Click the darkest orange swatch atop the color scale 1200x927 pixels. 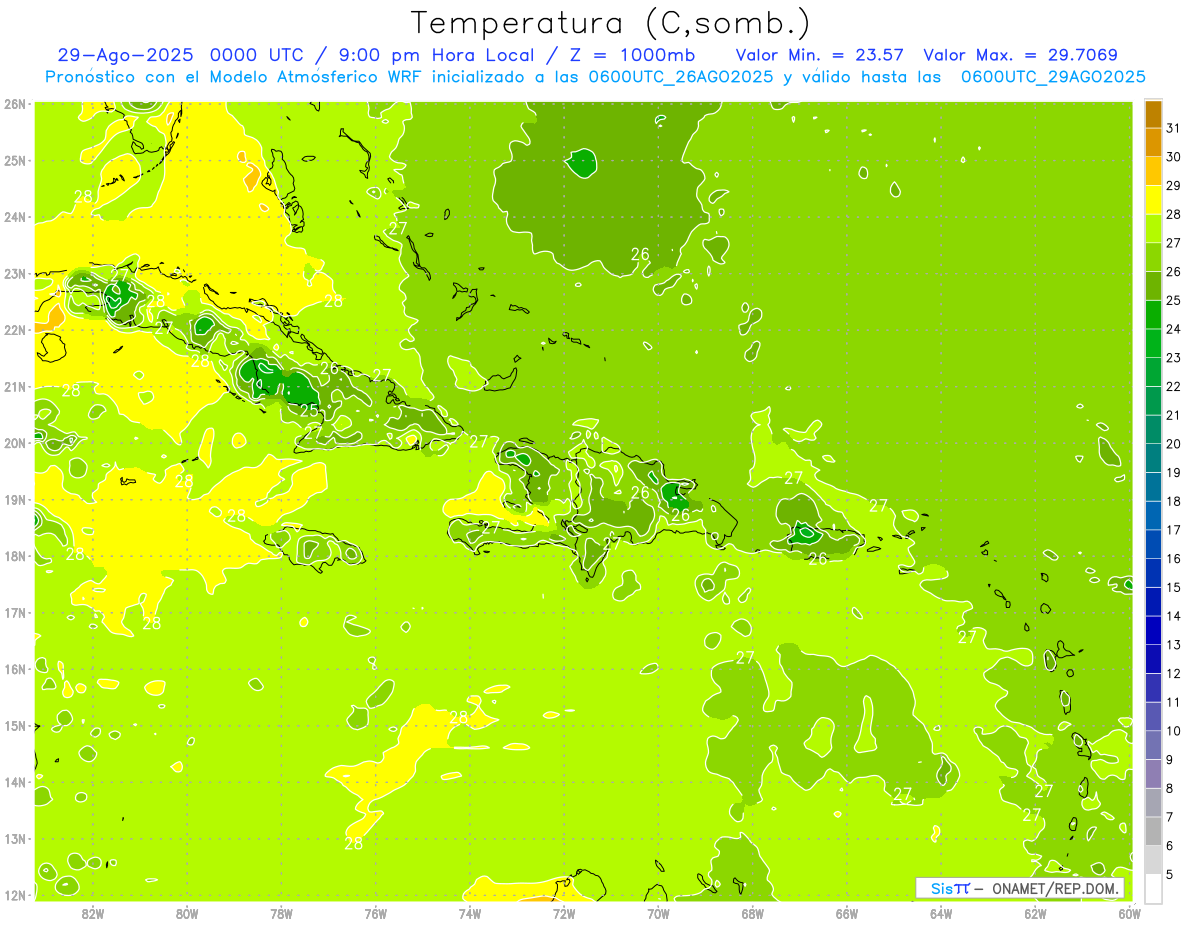point(1153,114)
